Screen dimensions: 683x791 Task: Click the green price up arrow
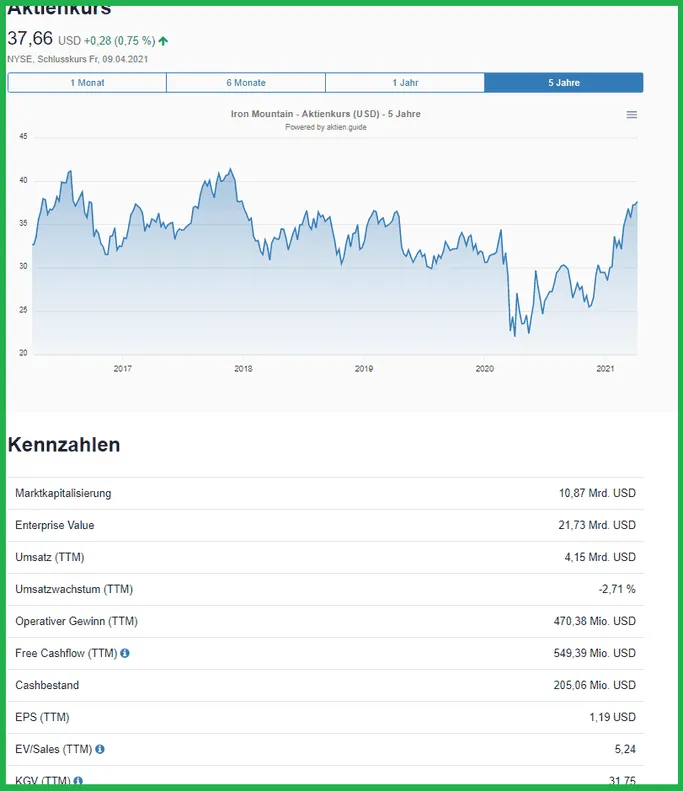coord(163,41)
